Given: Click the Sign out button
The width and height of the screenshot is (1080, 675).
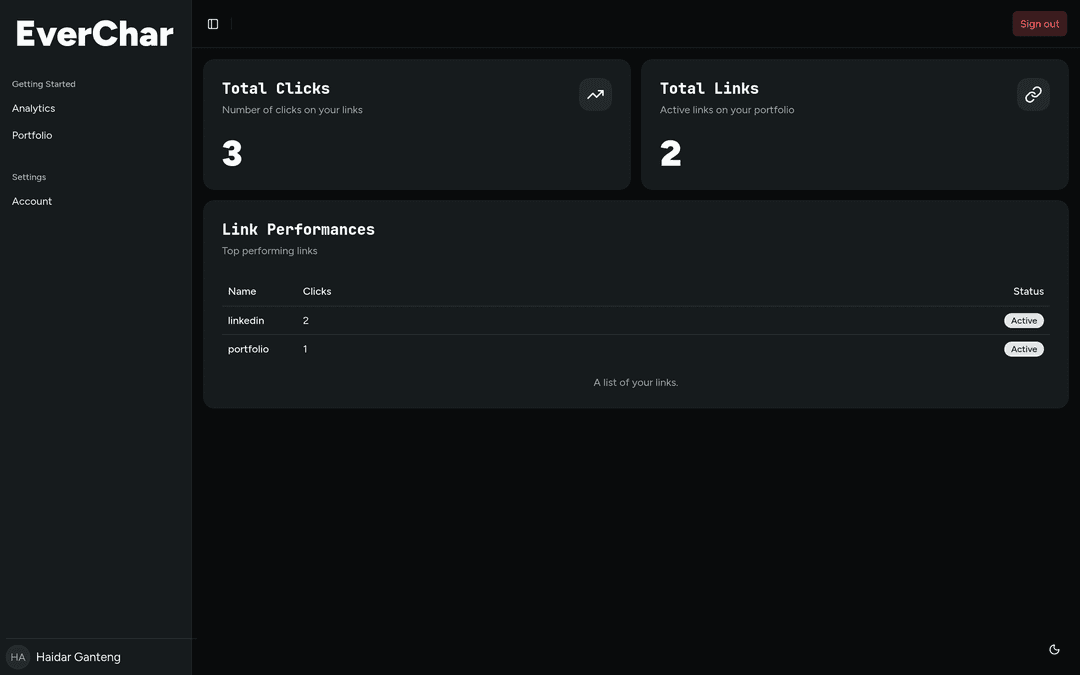Looking at the screenshot, I should click(x=1039, y=24).
